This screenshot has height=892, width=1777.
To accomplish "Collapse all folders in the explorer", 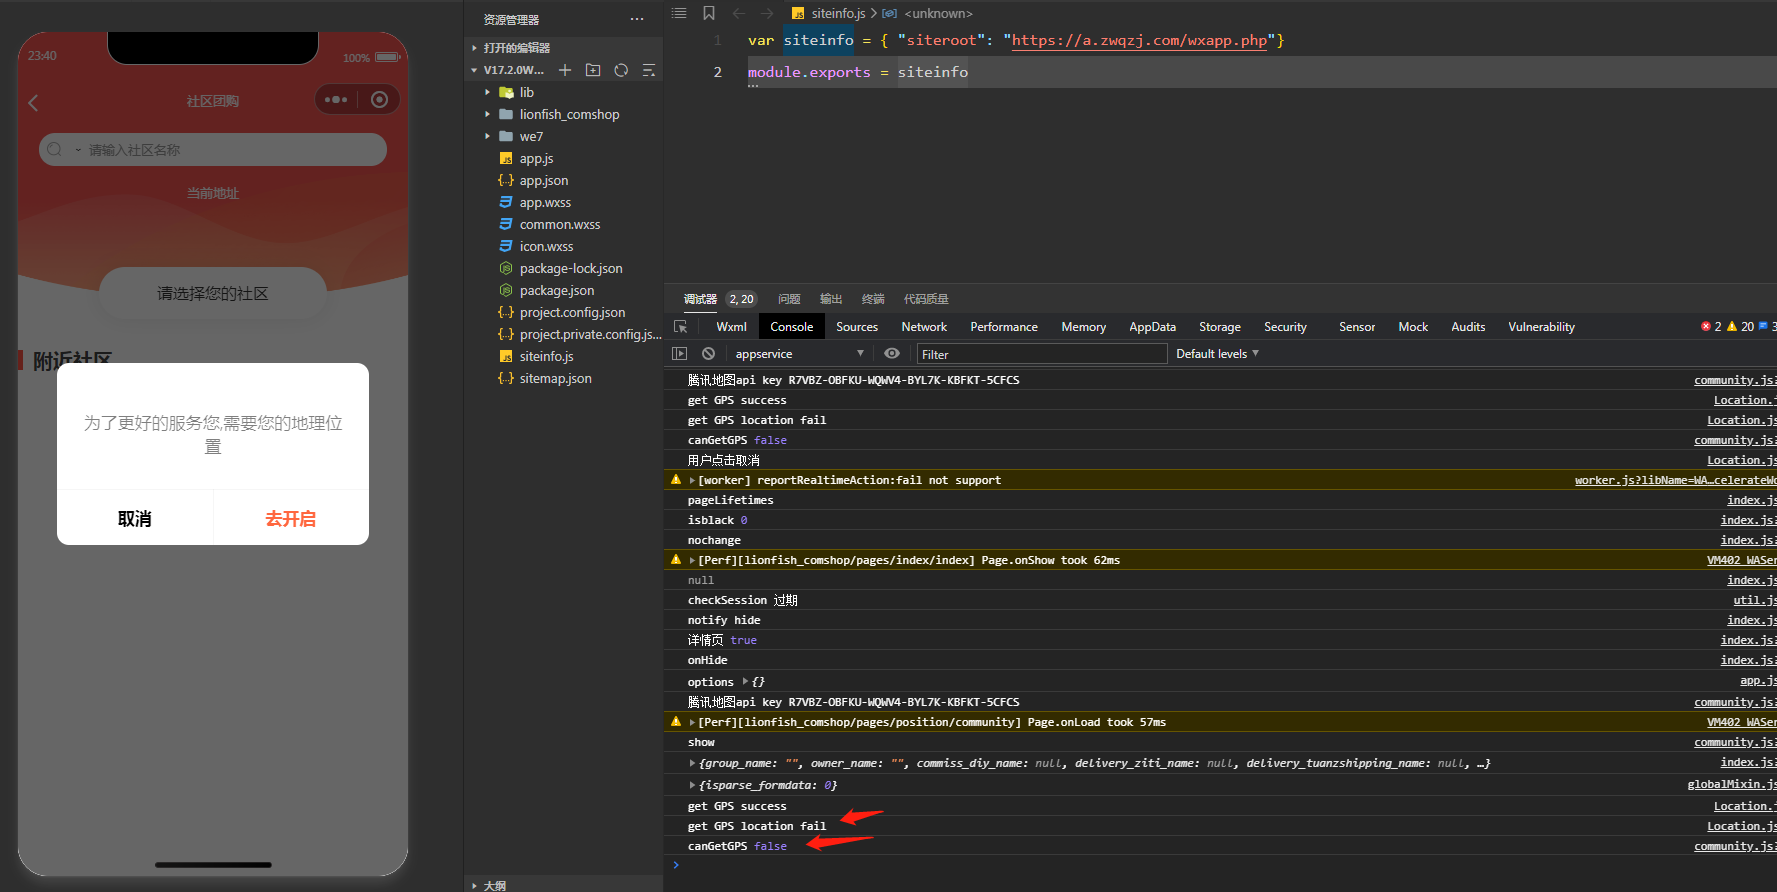I will pyautogui.click(x=649, y=70).
